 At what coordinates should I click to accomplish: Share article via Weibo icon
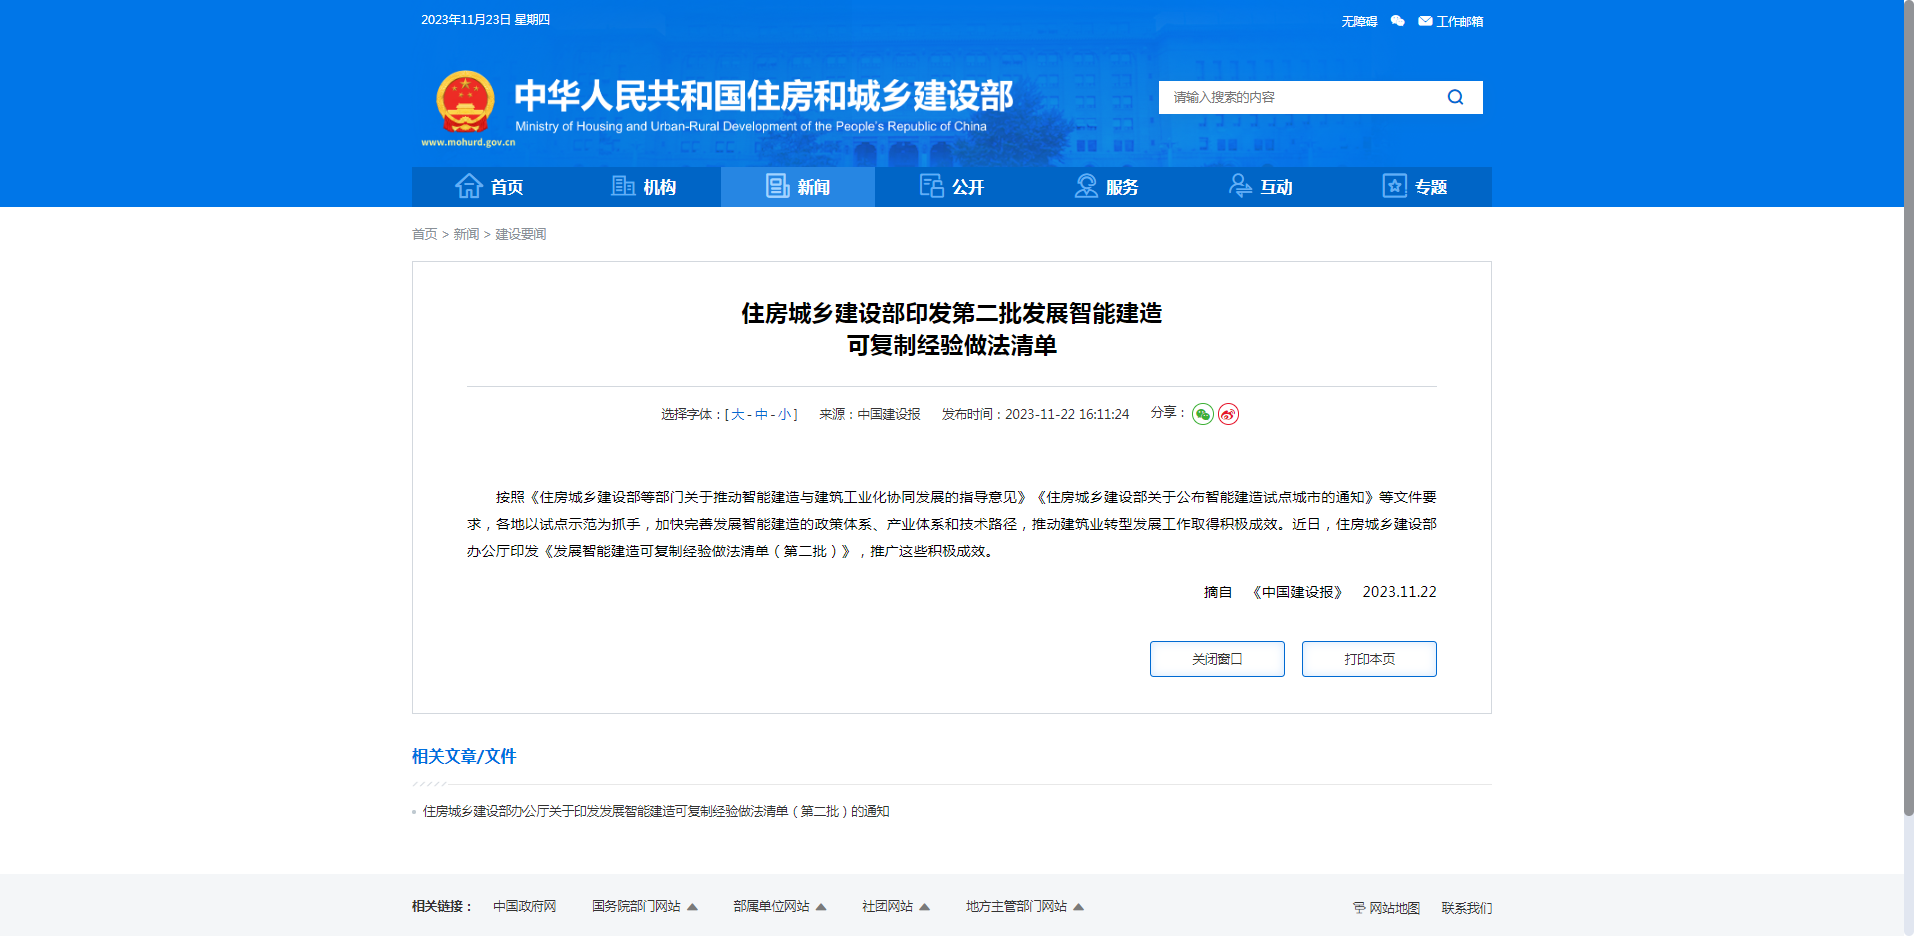click(1229, 414)
